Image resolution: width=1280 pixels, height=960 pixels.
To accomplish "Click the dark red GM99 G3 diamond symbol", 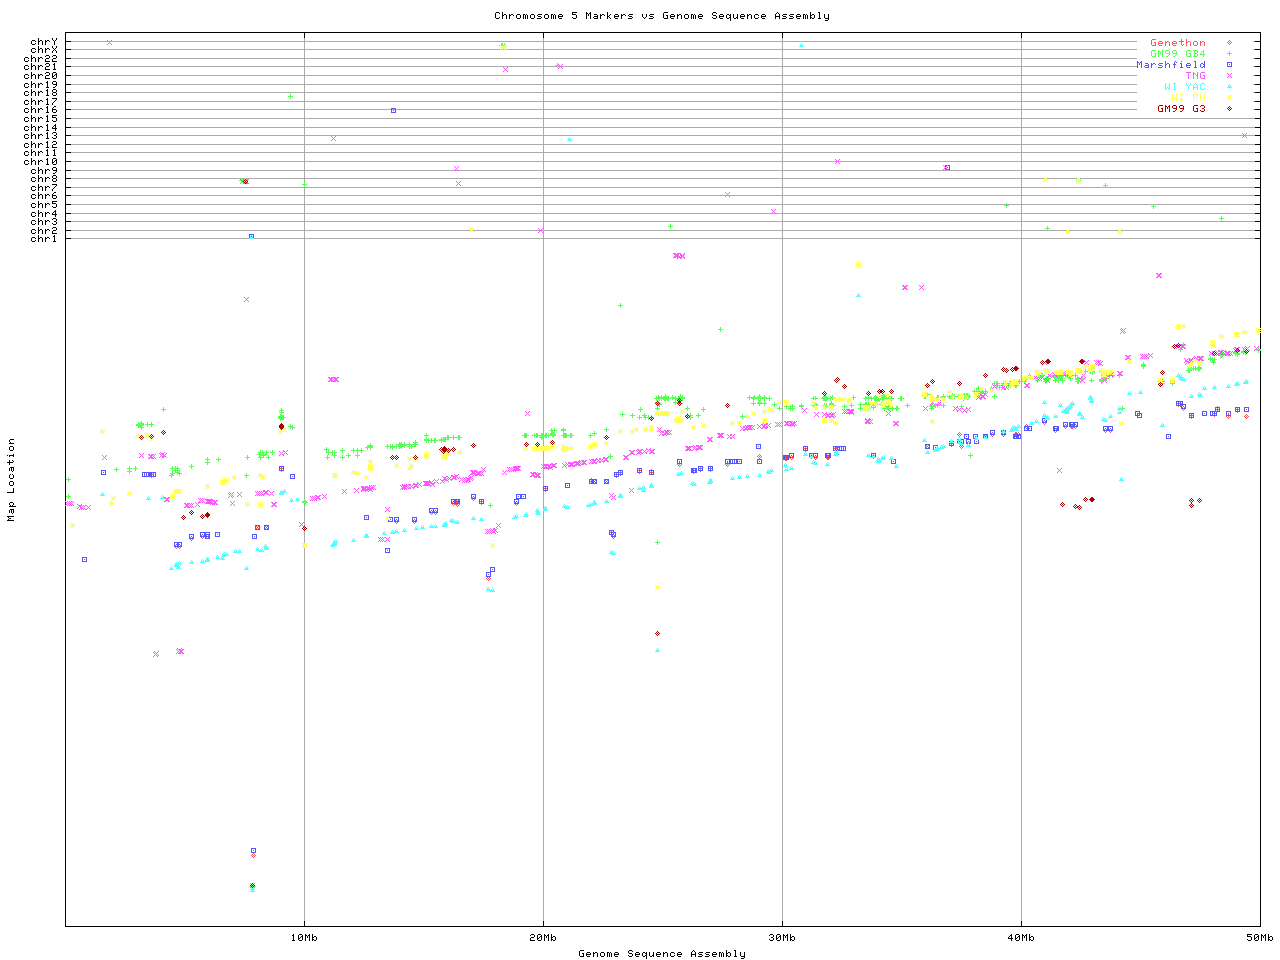I will tap(1229, 109).
